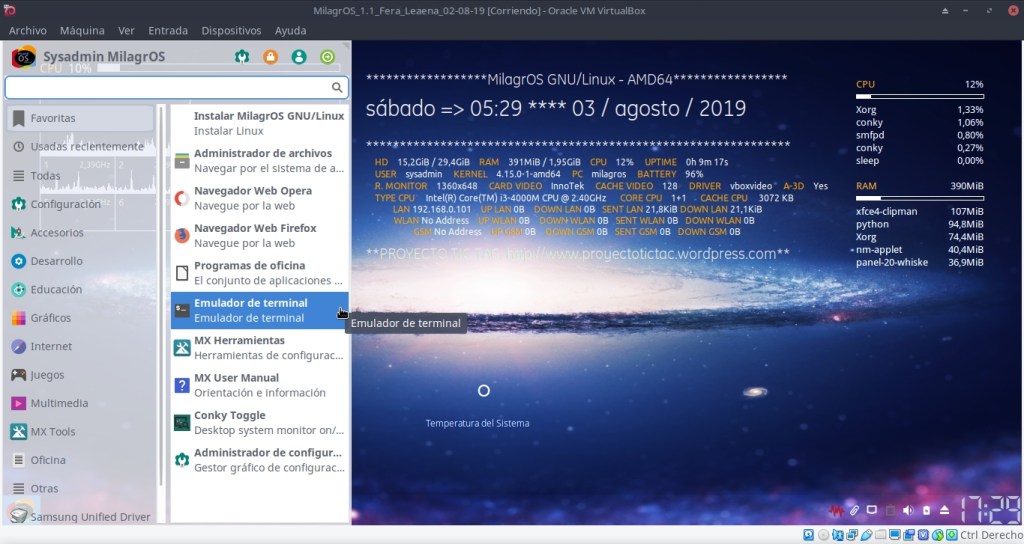
Task: Click the battery power tray icon
Action: pyautogui.click(x=926, y=511)
